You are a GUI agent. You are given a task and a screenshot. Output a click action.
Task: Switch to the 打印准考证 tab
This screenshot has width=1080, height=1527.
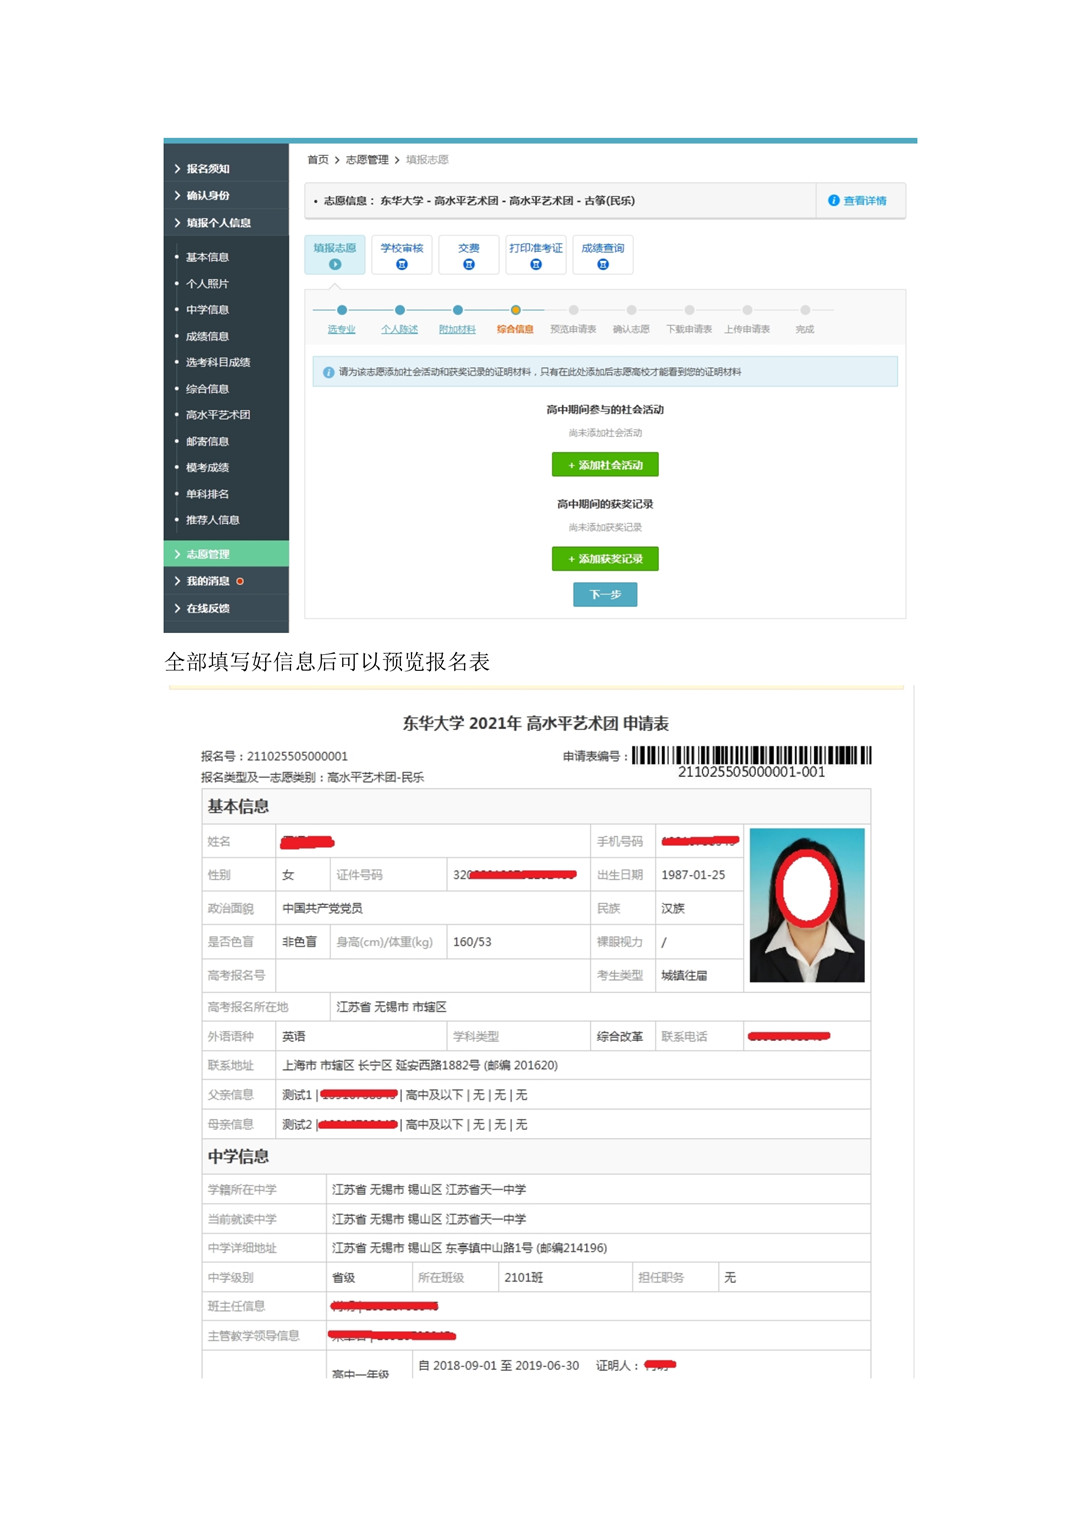tap(536, 255)
